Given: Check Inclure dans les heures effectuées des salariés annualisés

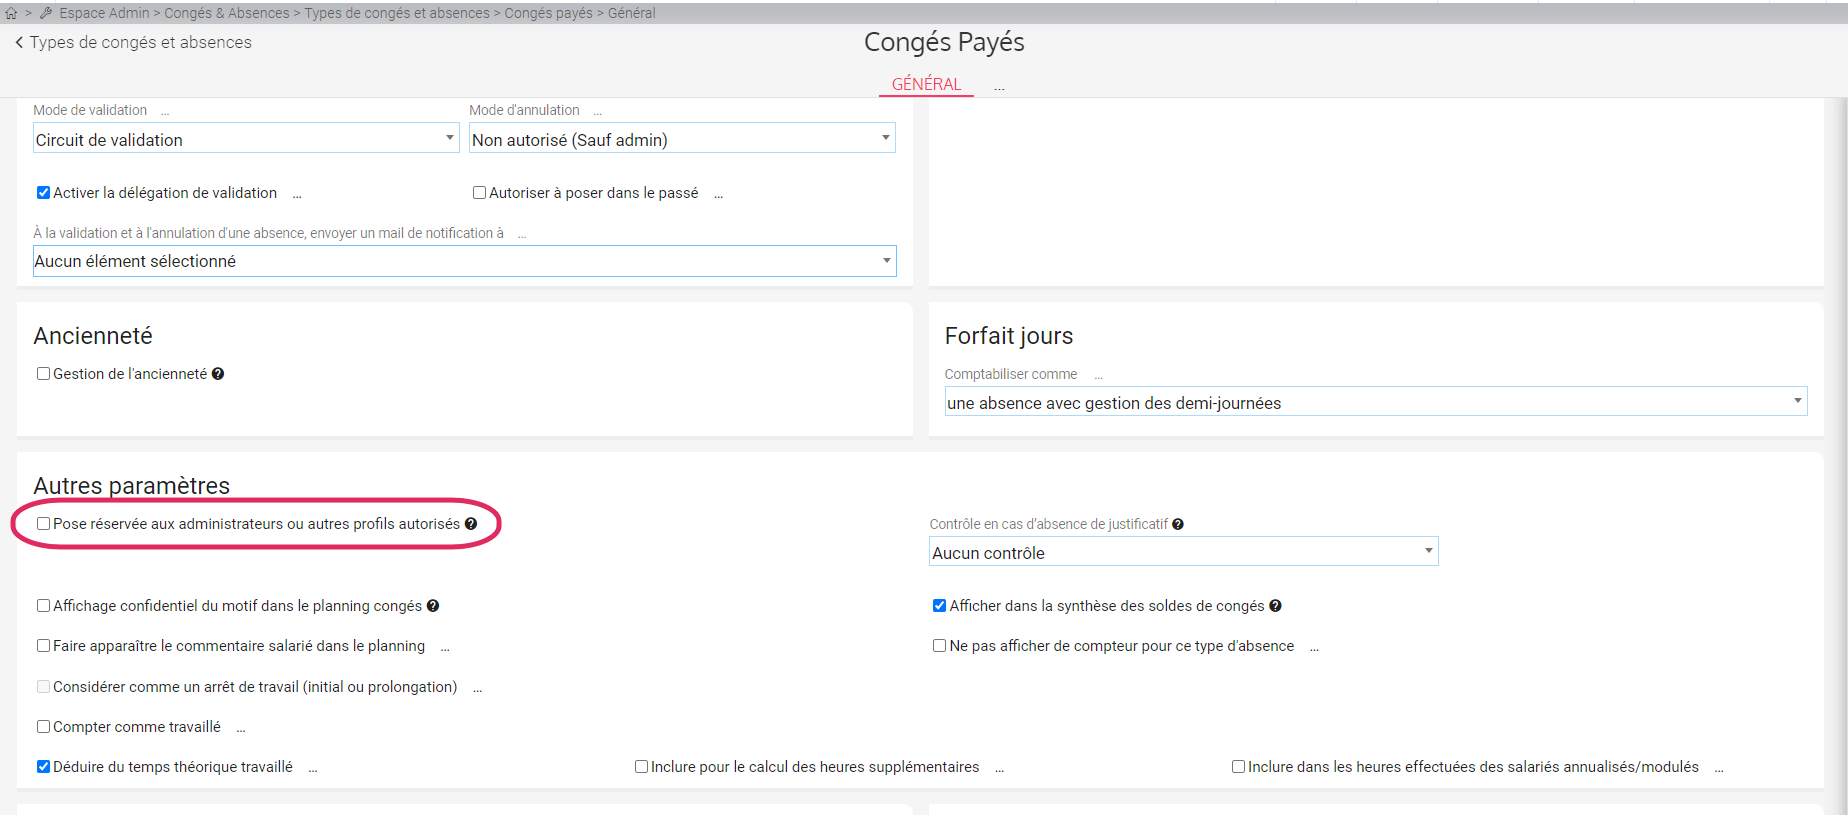Looking at the screenshot, I should (1238, 767).
